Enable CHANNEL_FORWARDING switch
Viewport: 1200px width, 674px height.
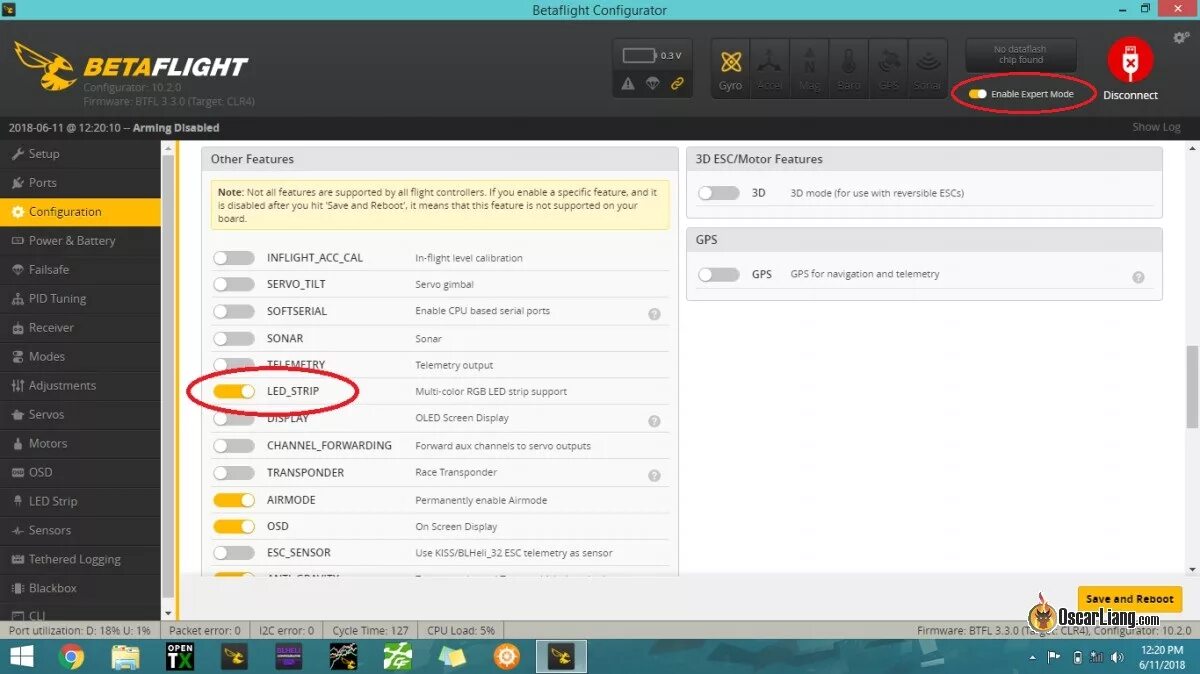234,446
